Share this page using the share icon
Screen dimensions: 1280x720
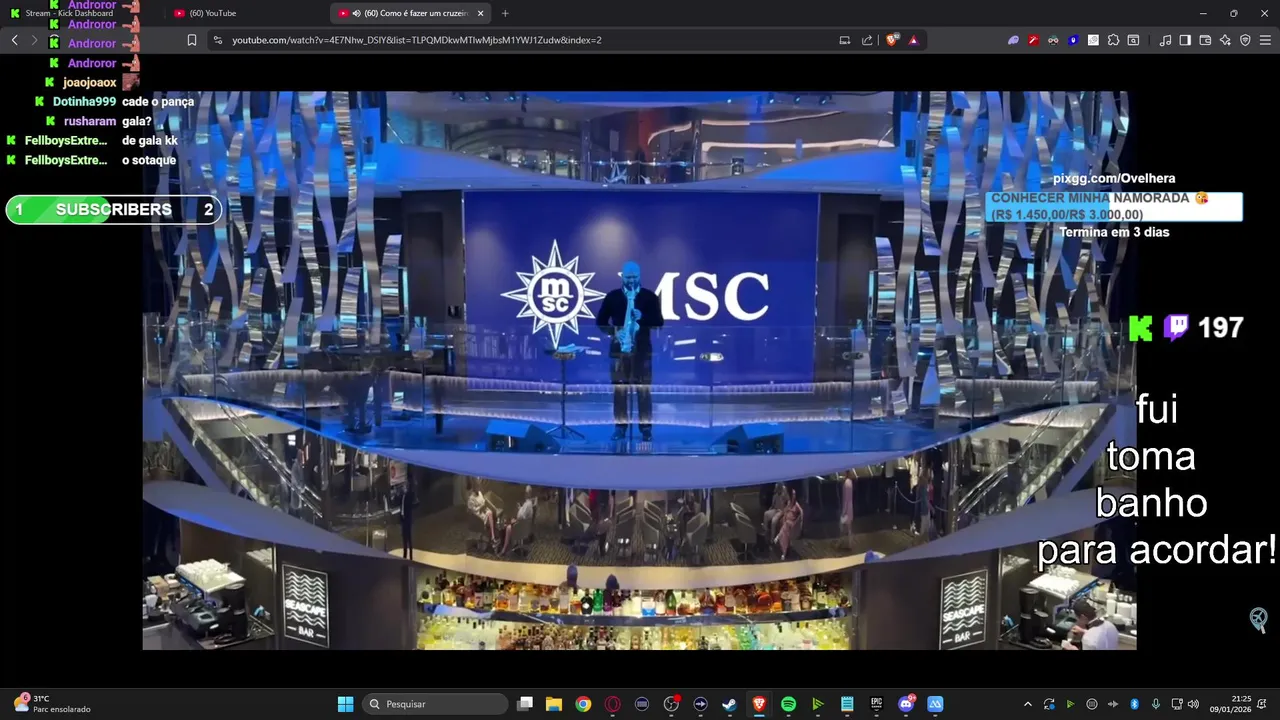tap(867, 40)
